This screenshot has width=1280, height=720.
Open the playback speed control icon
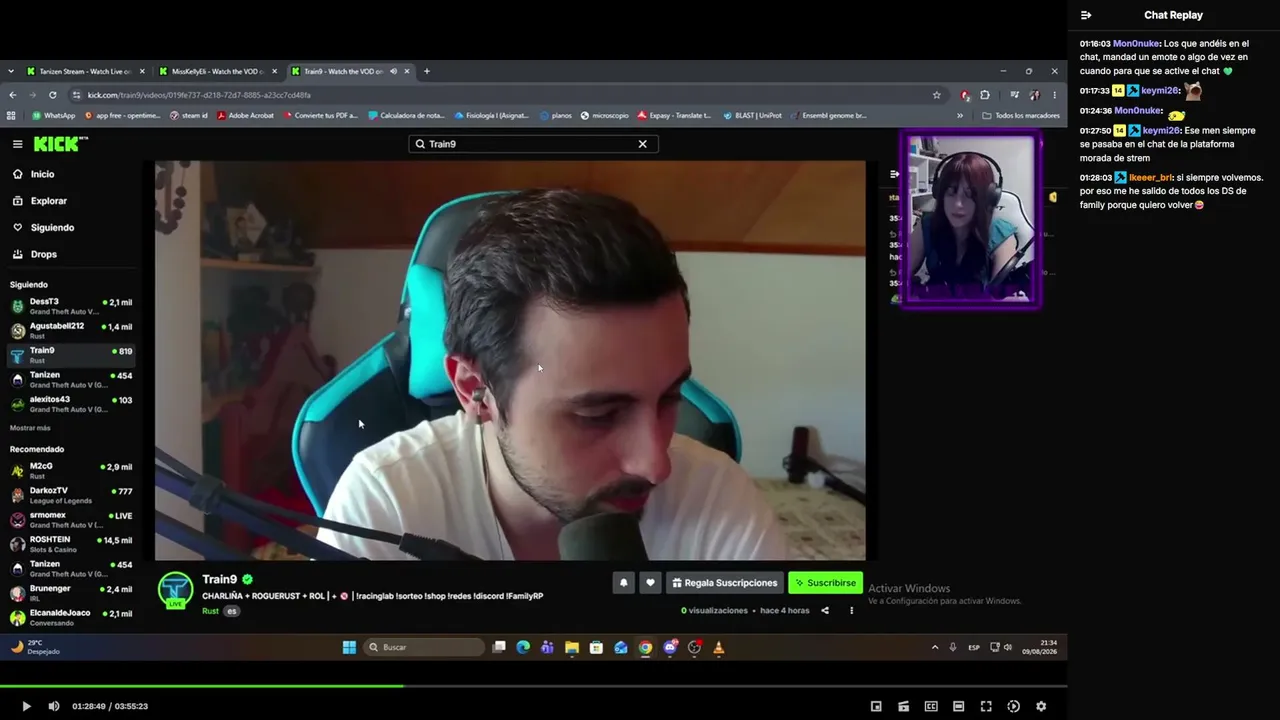click(1013, 706)
